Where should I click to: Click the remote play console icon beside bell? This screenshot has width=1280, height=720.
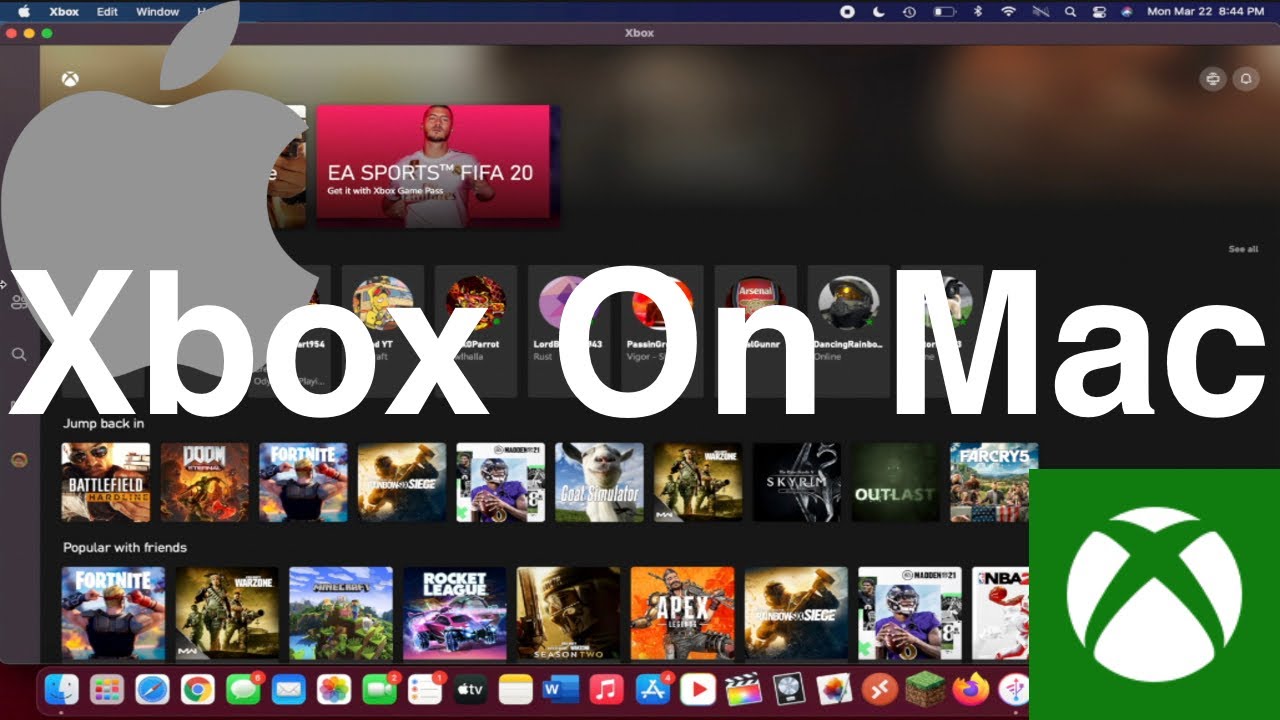point(1213,79)
